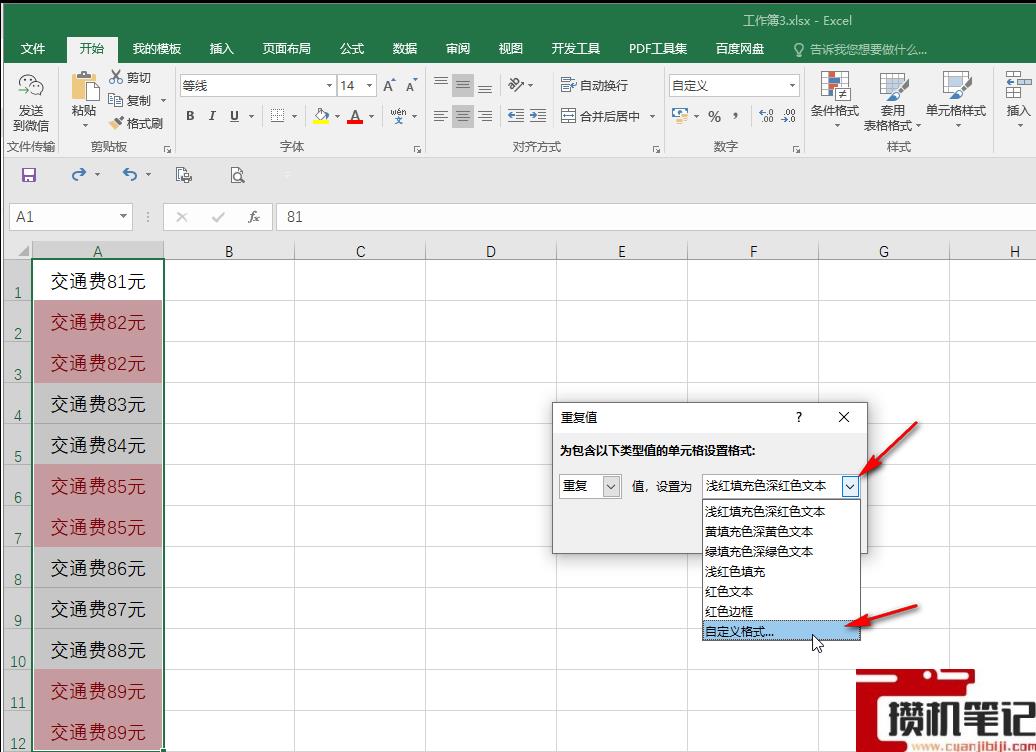Increase font size with large A icon
The height and width of the screenshot is (752, 1036).
[390, 85]
